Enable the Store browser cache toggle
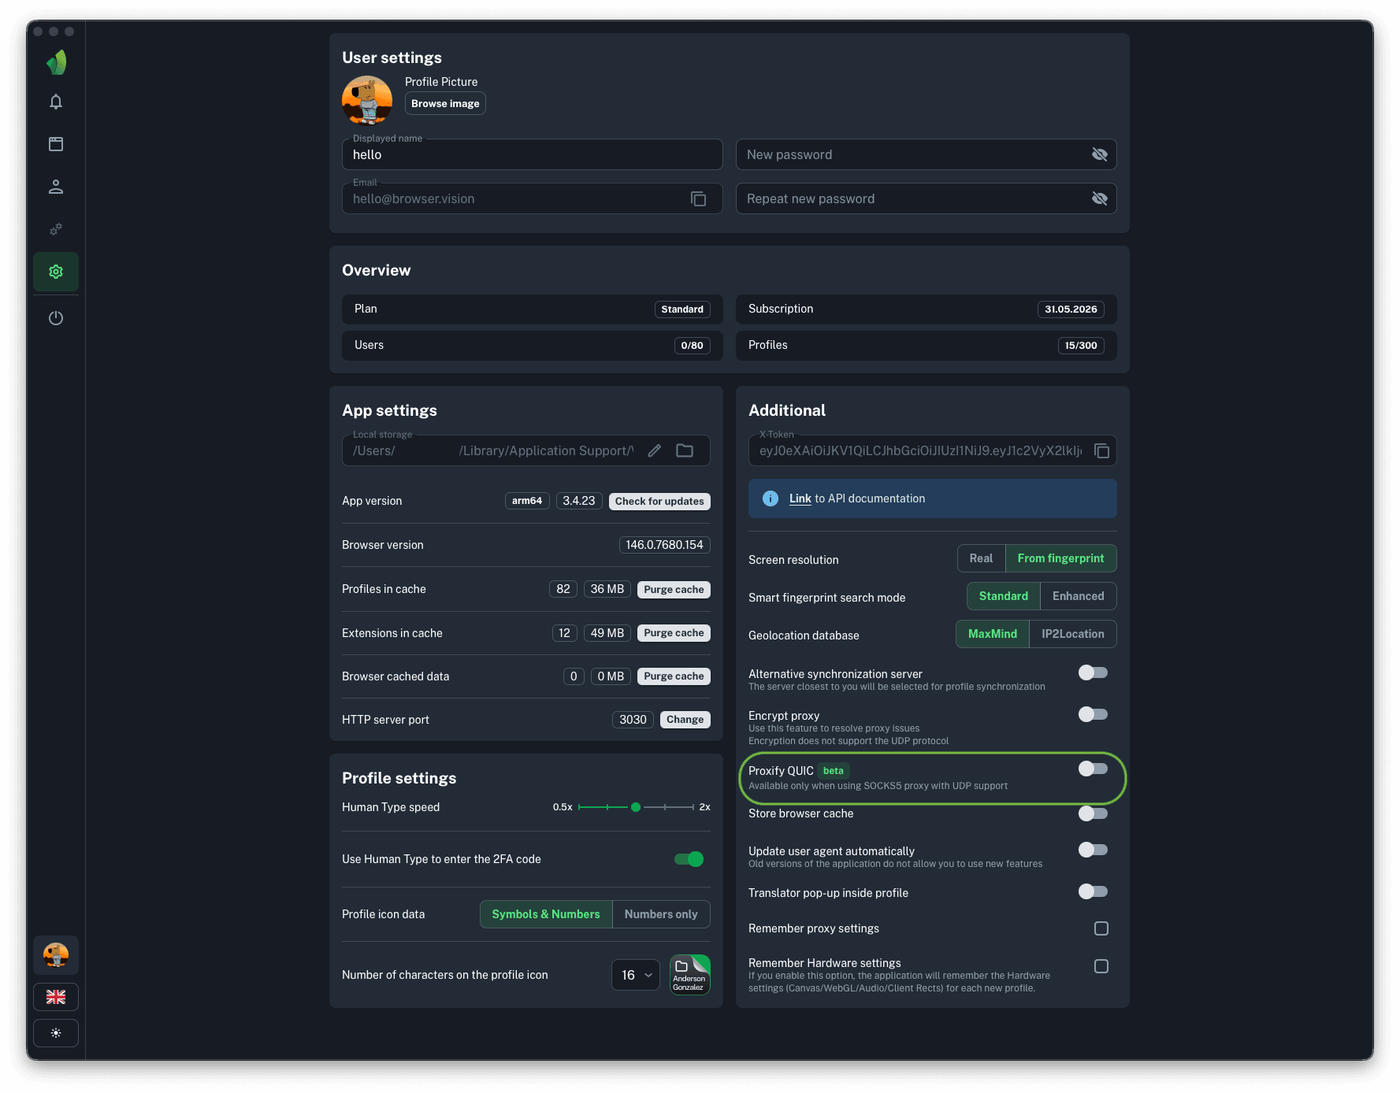This screenshot has height=1093, width=1400. click(1093, 813)
